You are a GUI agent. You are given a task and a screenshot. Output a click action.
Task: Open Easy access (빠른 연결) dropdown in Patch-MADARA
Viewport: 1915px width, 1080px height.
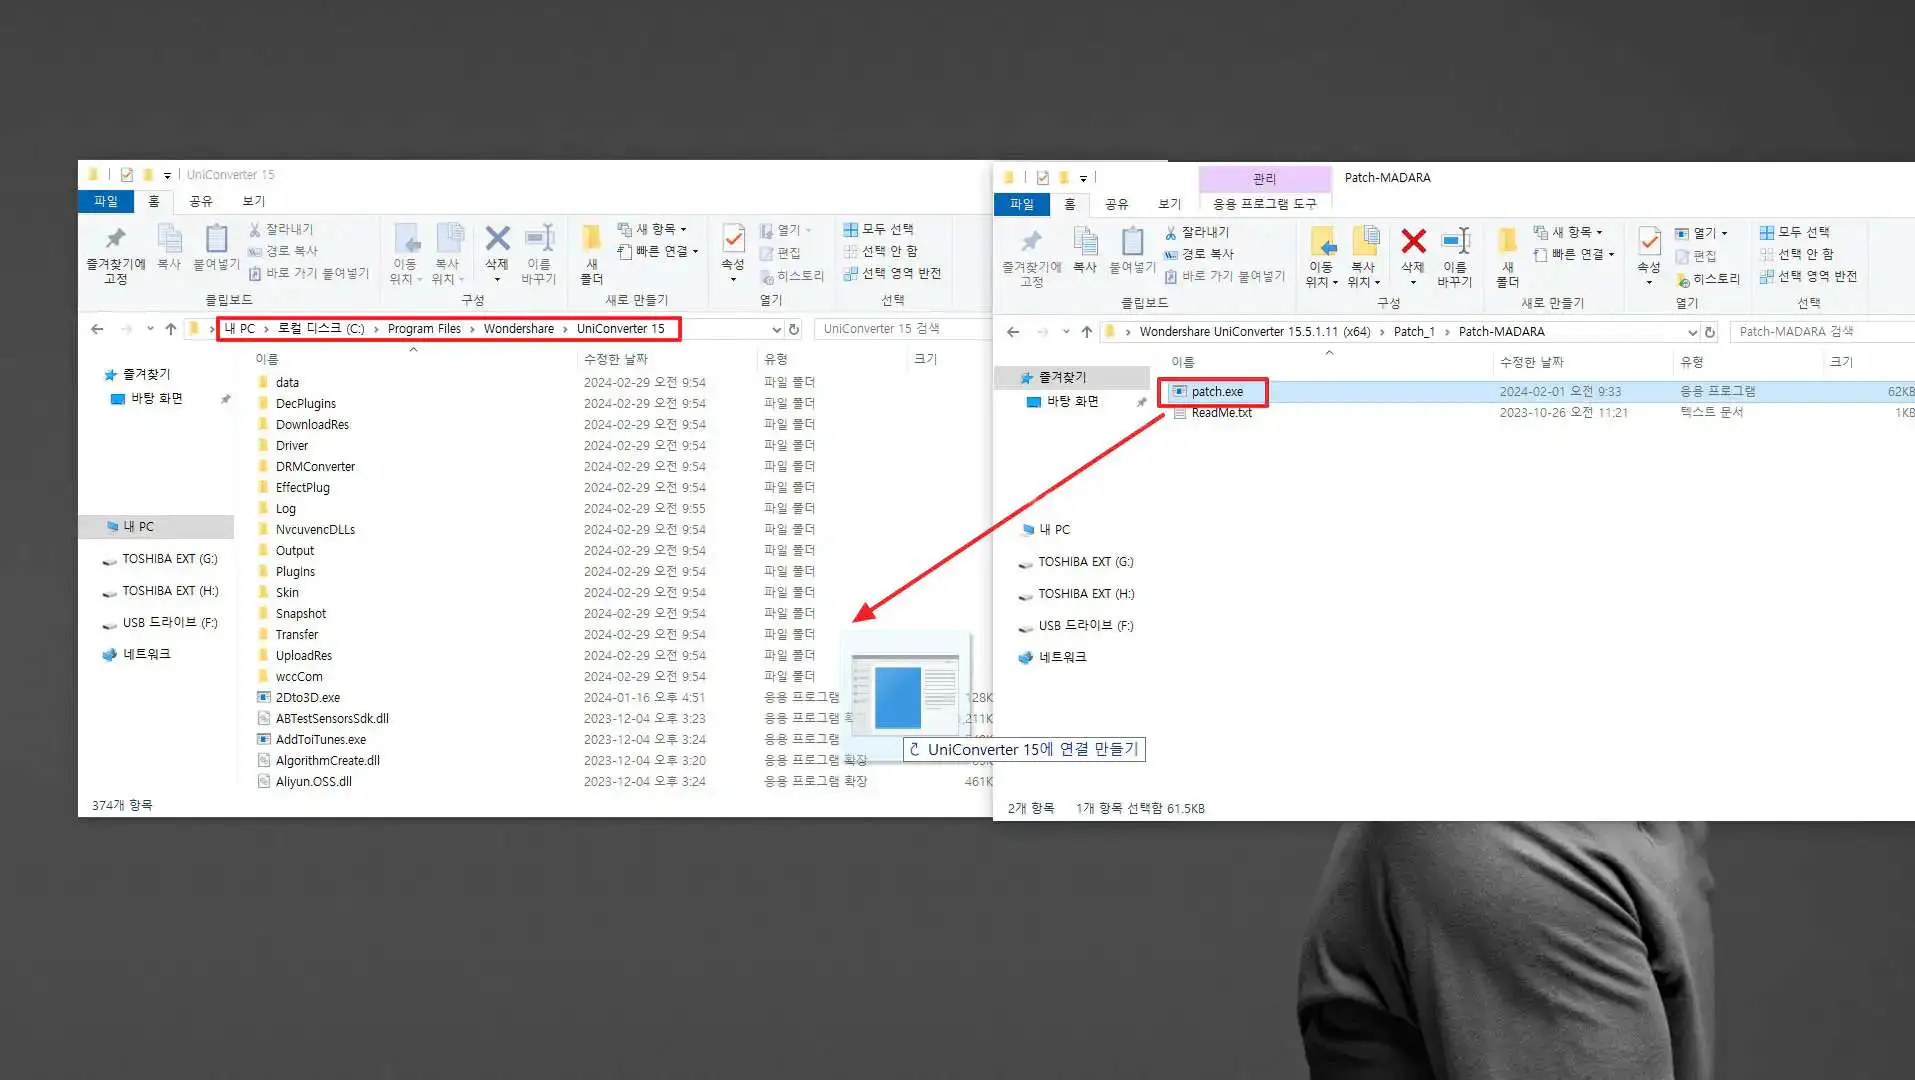click(x=1575, y=254)
